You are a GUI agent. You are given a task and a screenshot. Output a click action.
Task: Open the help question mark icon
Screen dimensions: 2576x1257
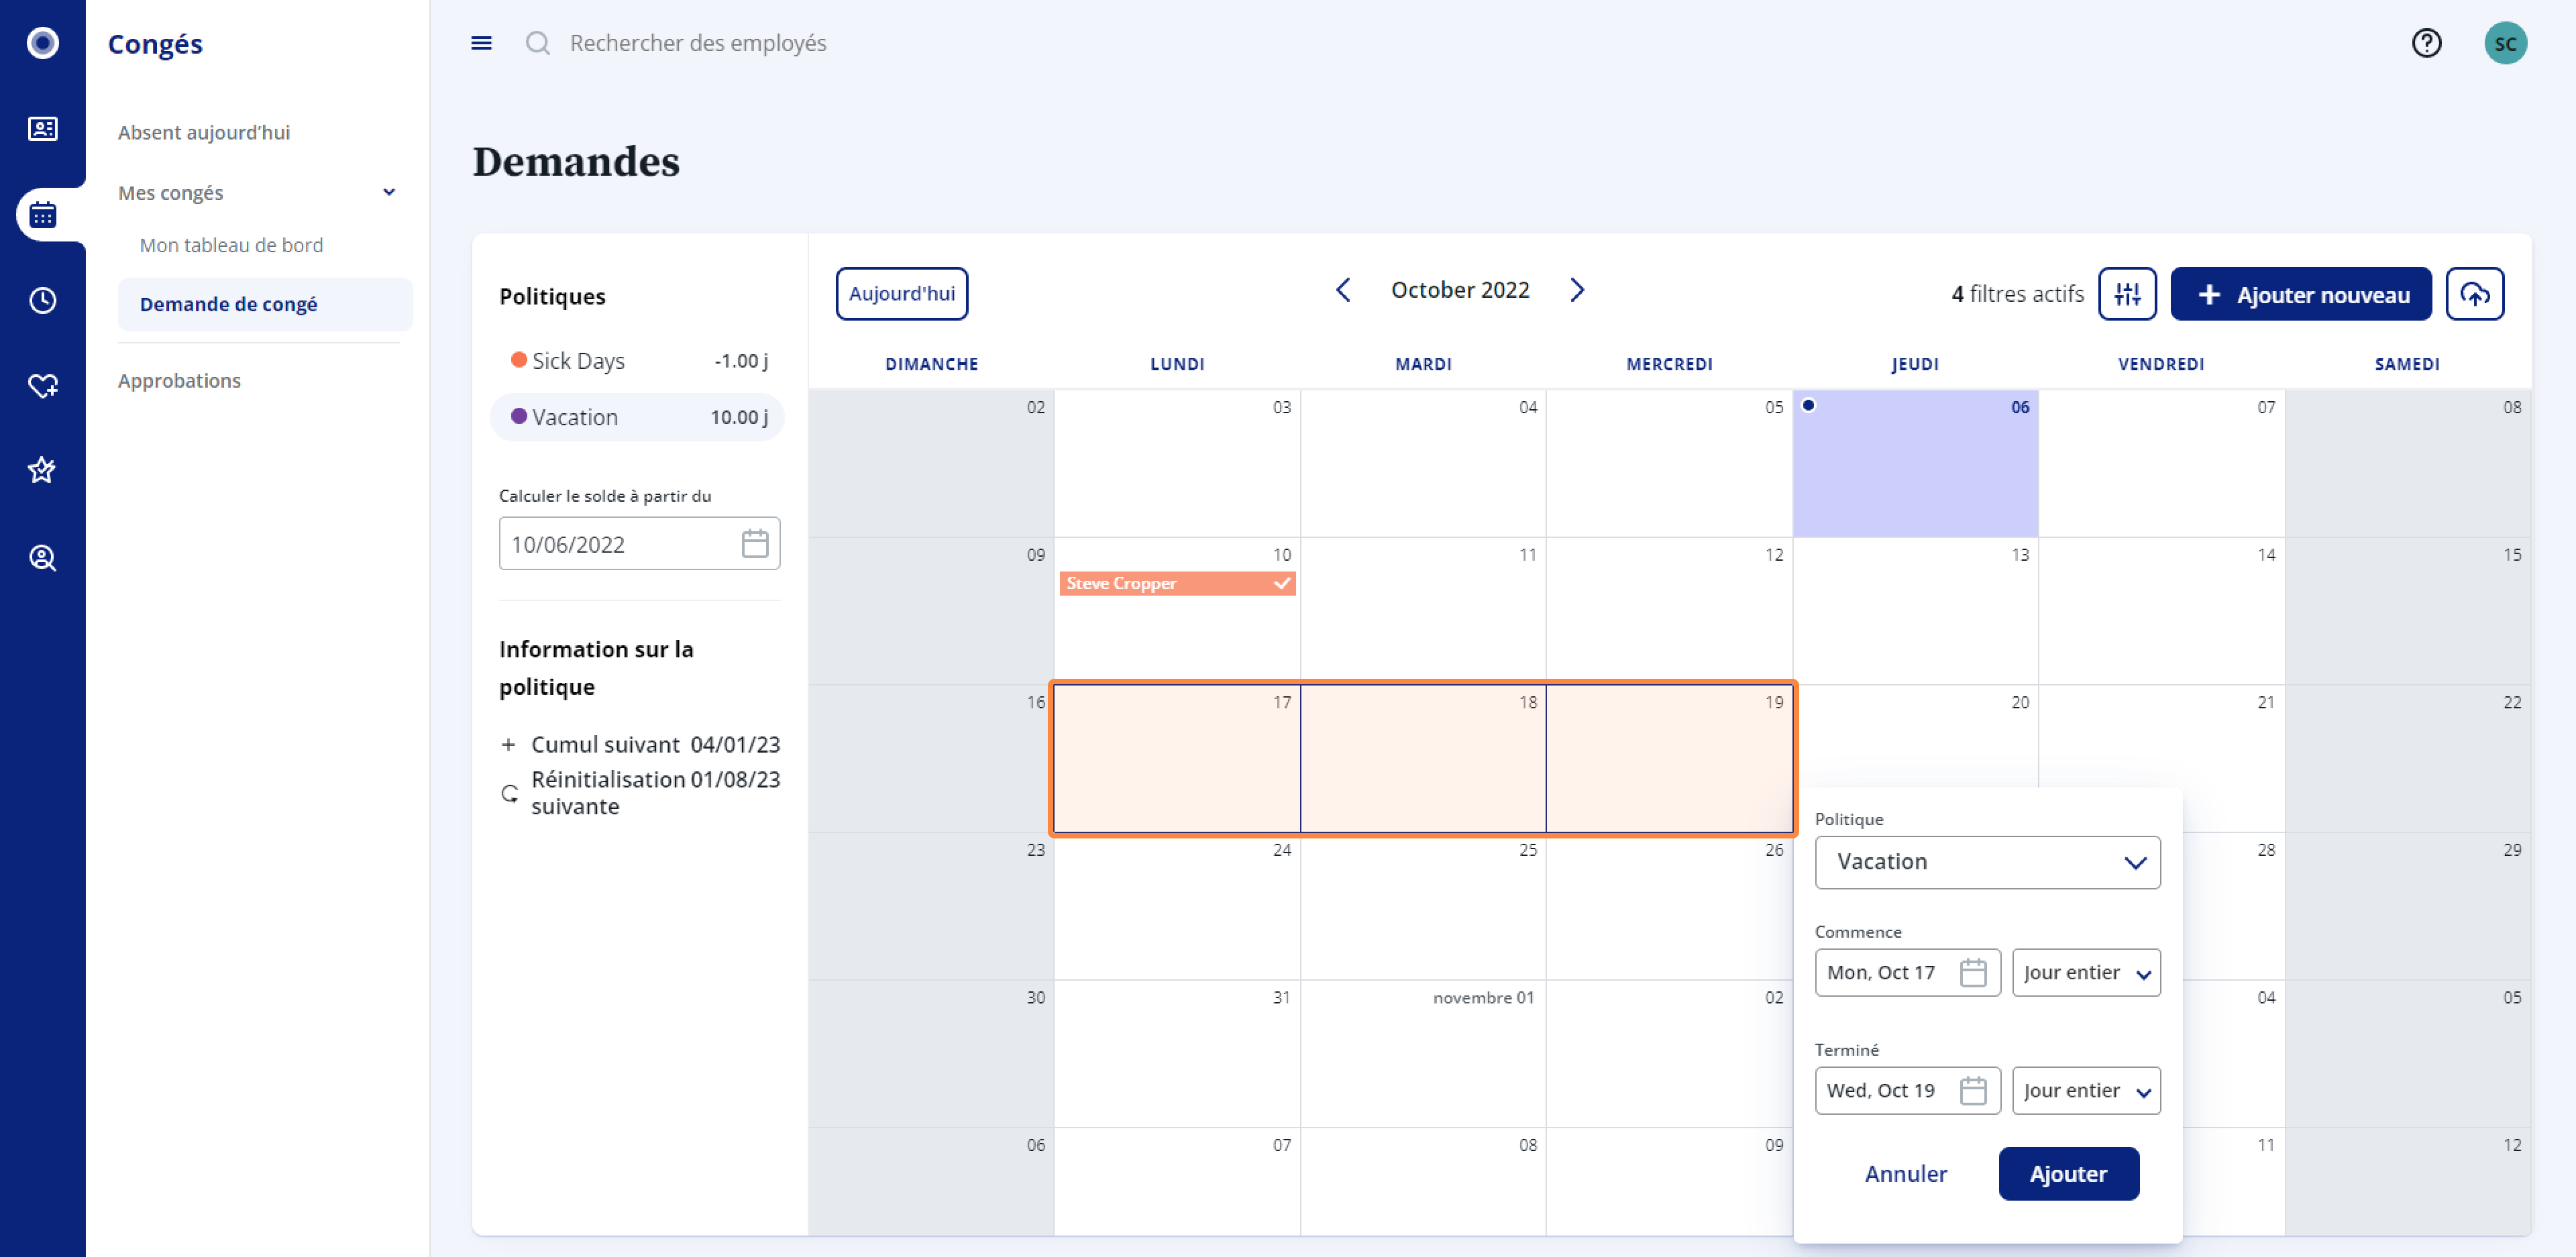(2426, 43)
